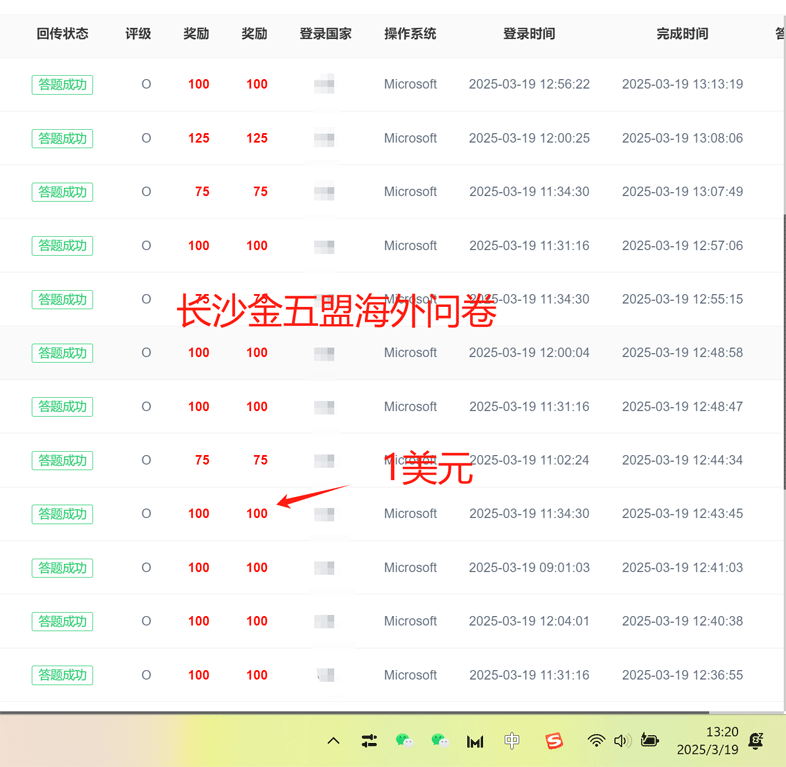This screenshot has height=767, width=786.
Task: Click Microsoft cell in 12:48:58 row
Action: pos(410,353)
